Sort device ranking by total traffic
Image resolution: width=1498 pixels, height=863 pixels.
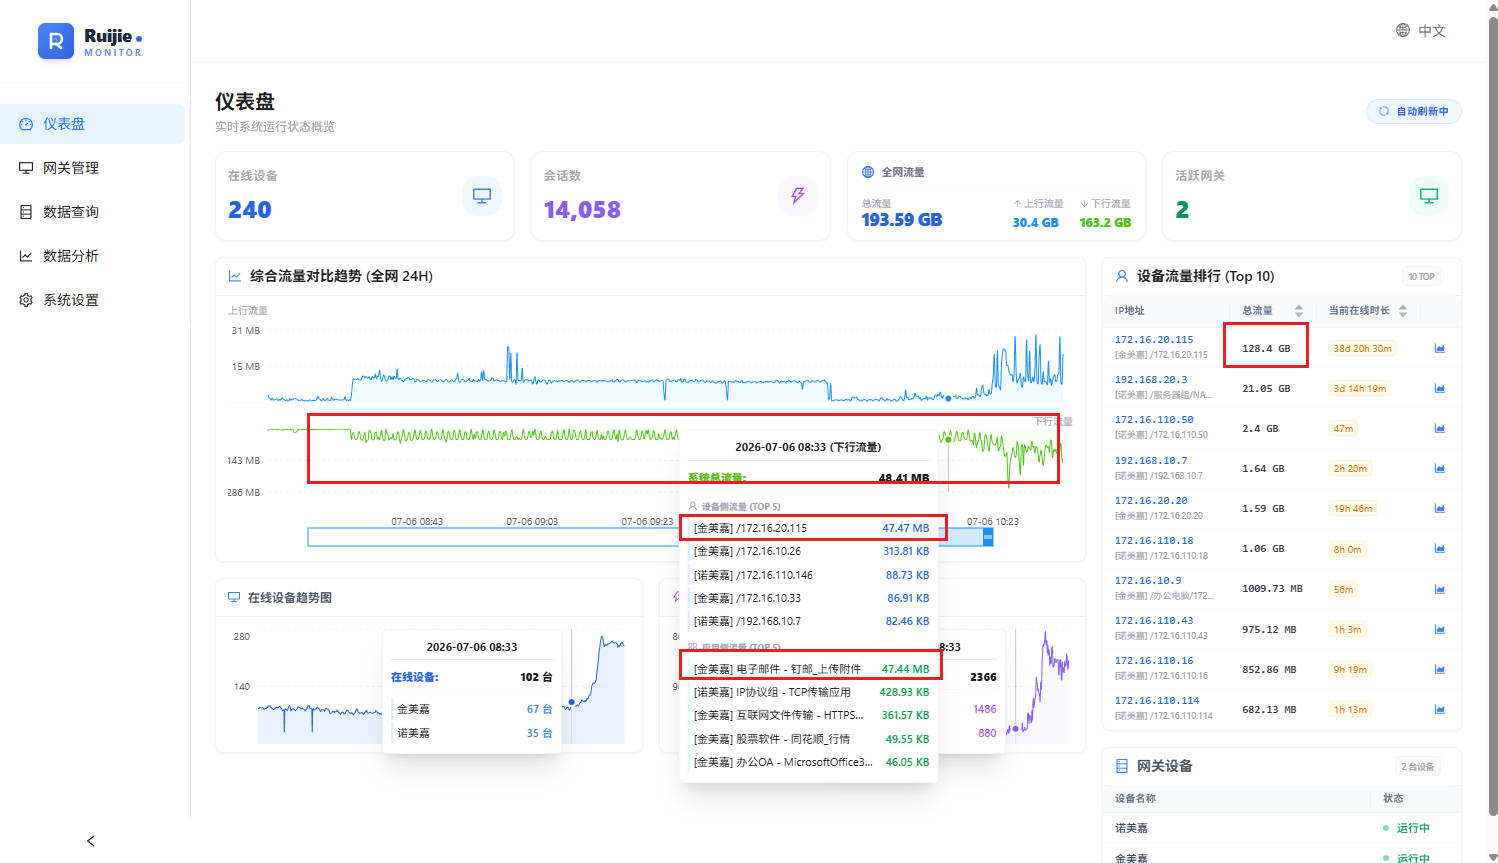pos(1298,311)
